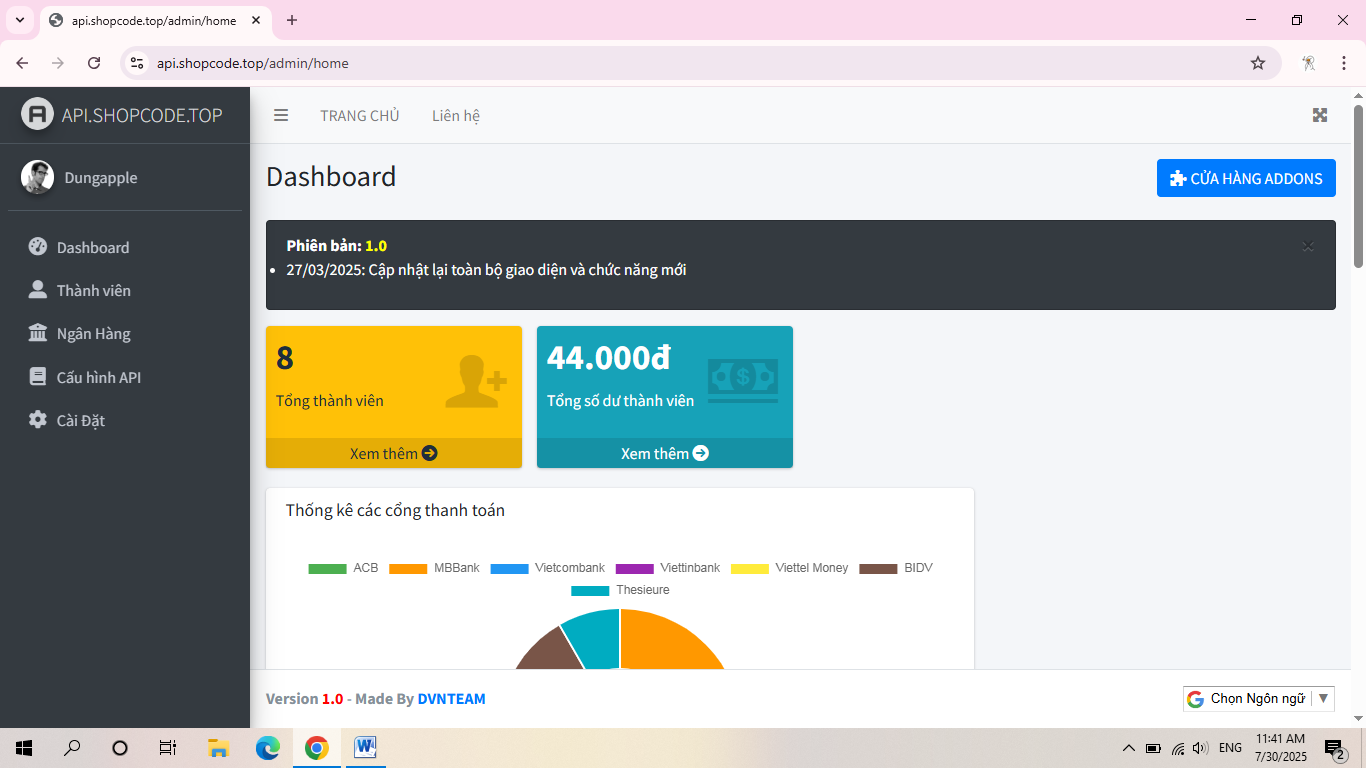1366x768 pixels.
Task: Open Task View on the taskbar
Action: (x=168, y=748)
